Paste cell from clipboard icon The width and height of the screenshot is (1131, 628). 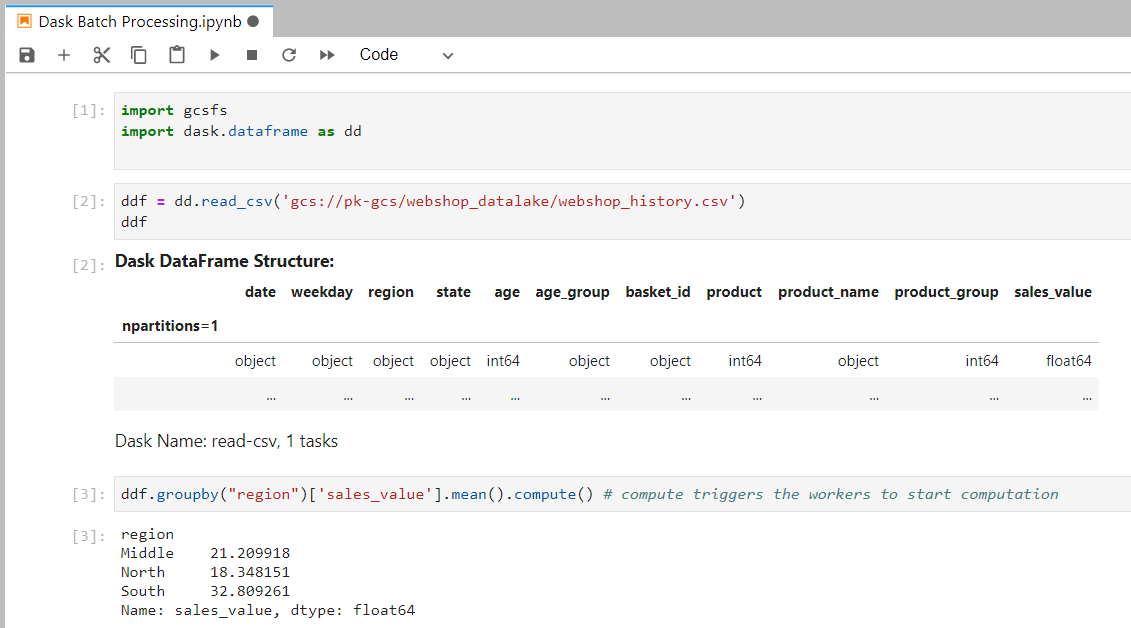tap(177, 55)
